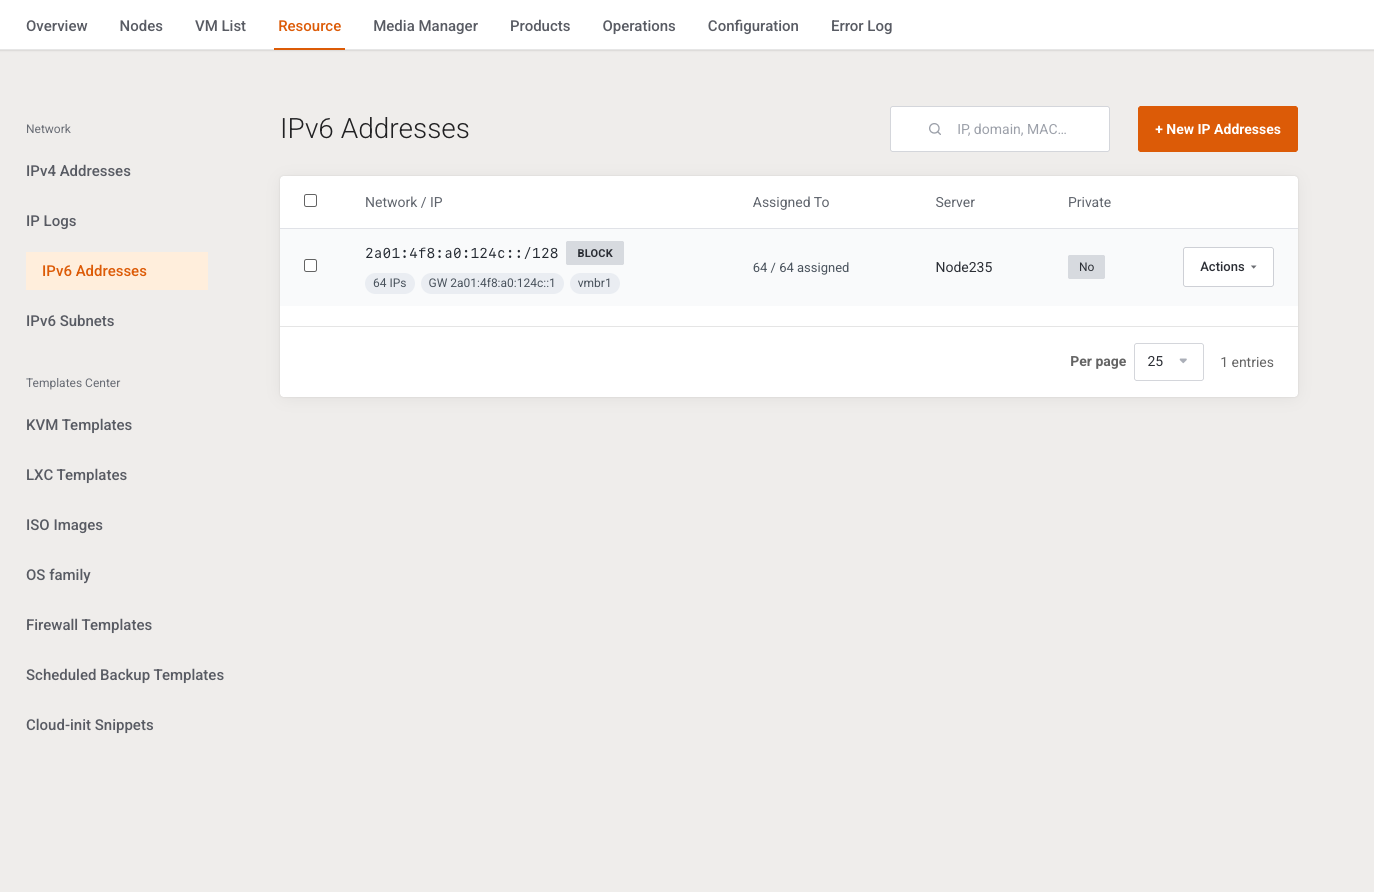Go to the Products tab
The width and height of the screenshot is (1374, 892).
[x=540, y=26]
